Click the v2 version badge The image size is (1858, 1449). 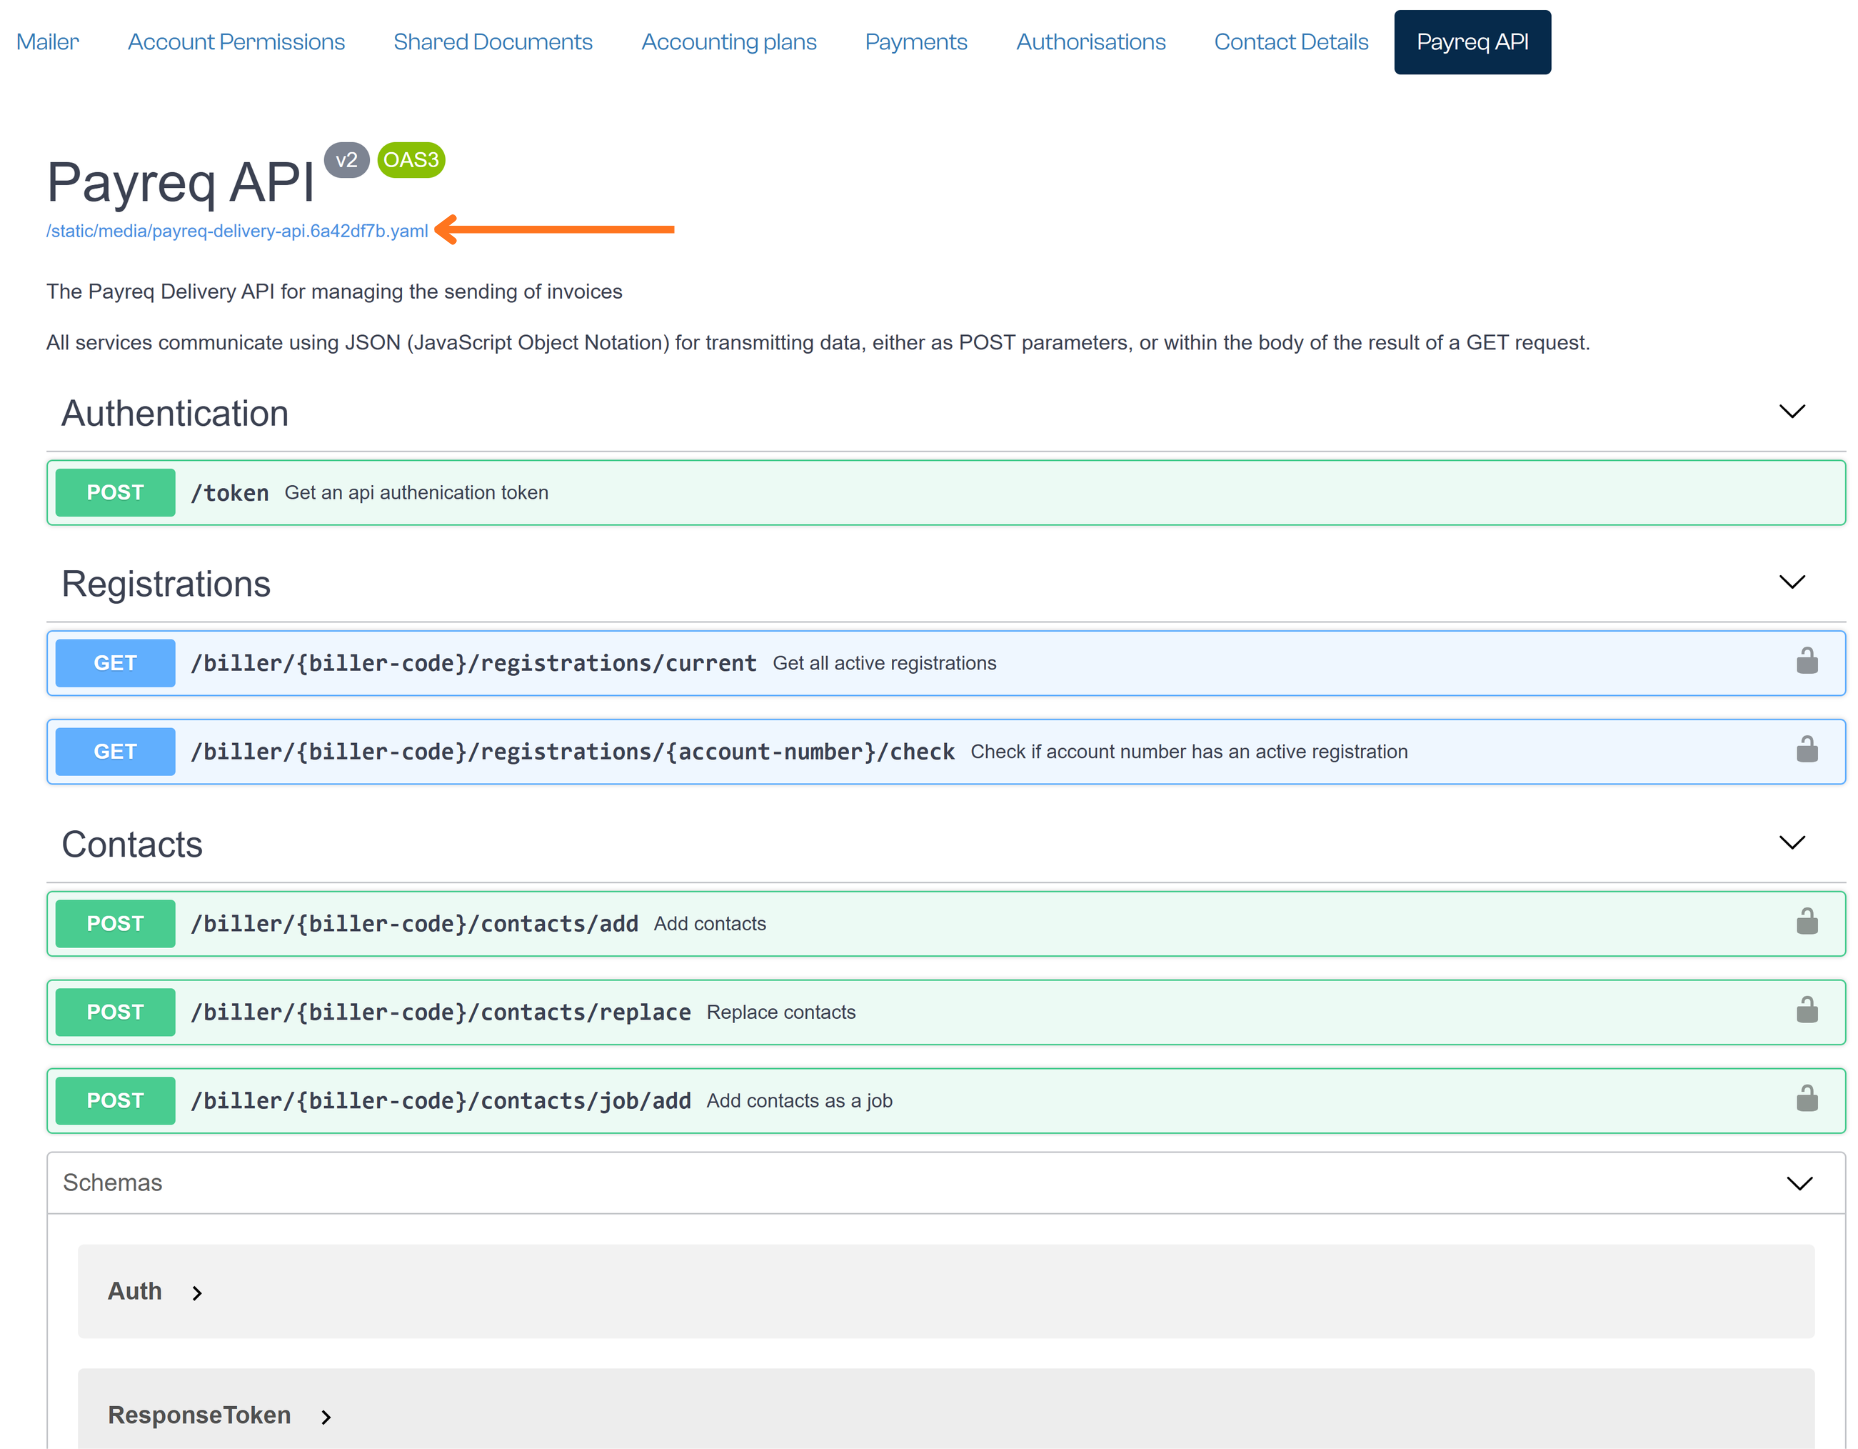tap(346, 160)
